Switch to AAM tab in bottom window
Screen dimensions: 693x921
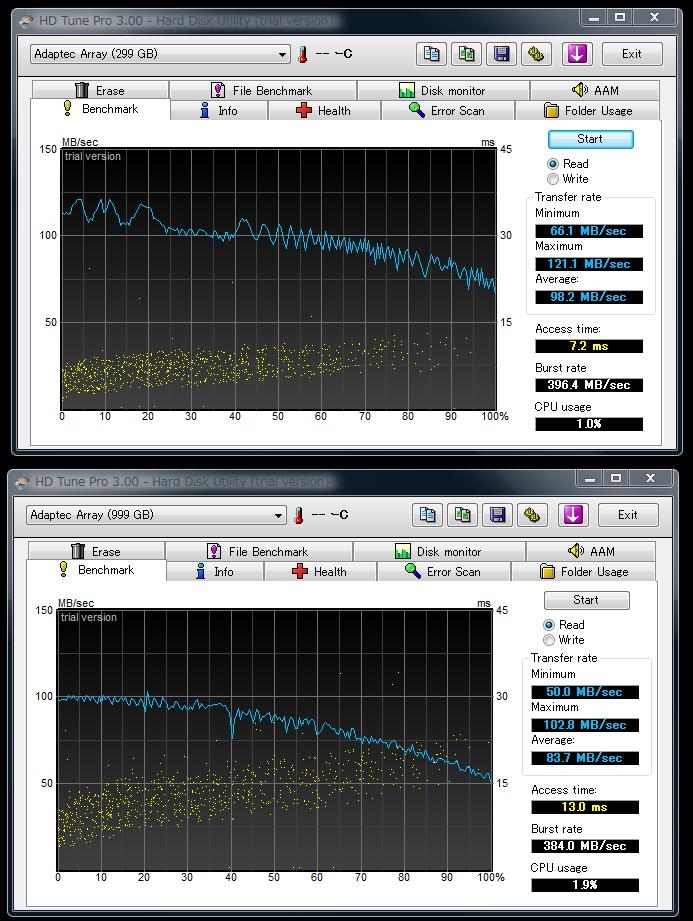click(591, 552)
